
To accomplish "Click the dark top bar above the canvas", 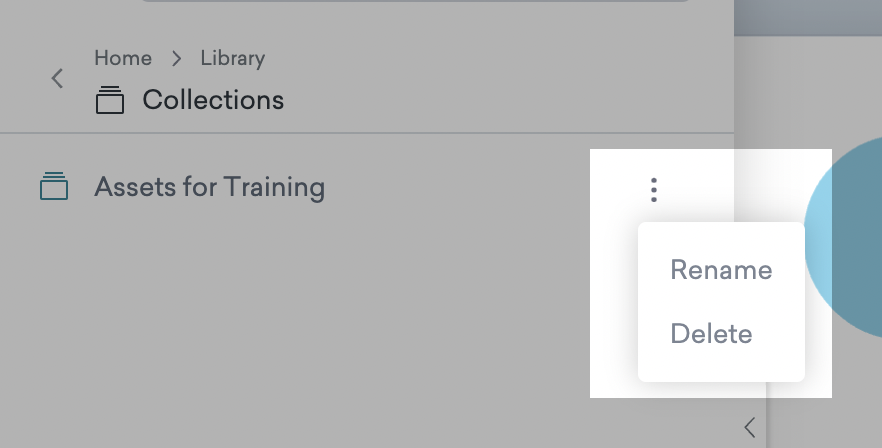I will tap(808, 15).
